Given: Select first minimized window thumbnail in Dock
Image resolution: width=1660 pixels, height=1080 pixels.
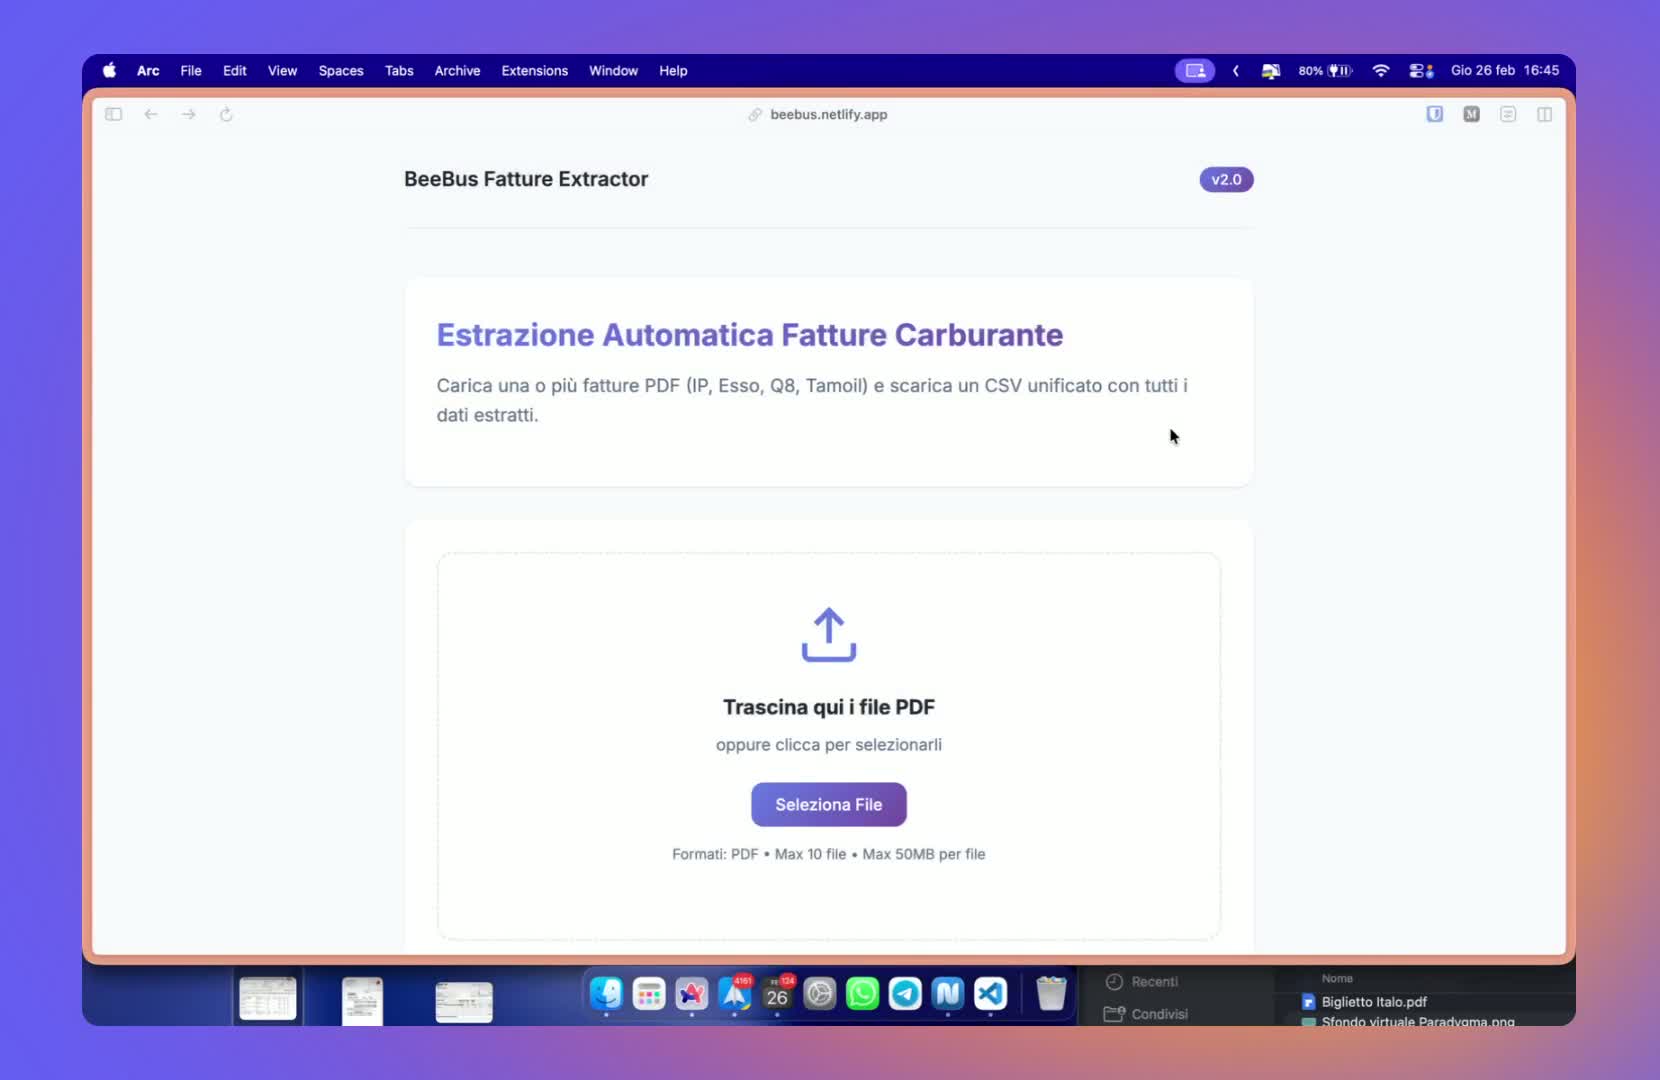Looking at the screenshot, I should pyautogui.click(x=268, y=999).
